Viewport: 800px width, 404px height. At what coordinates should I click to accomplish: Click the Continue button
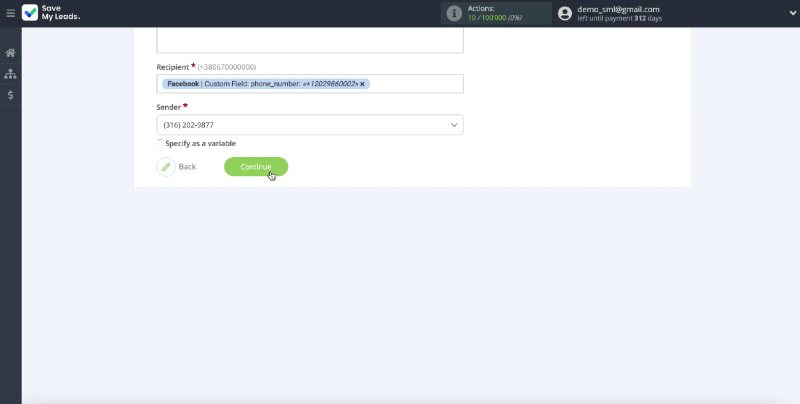point(256,167)
